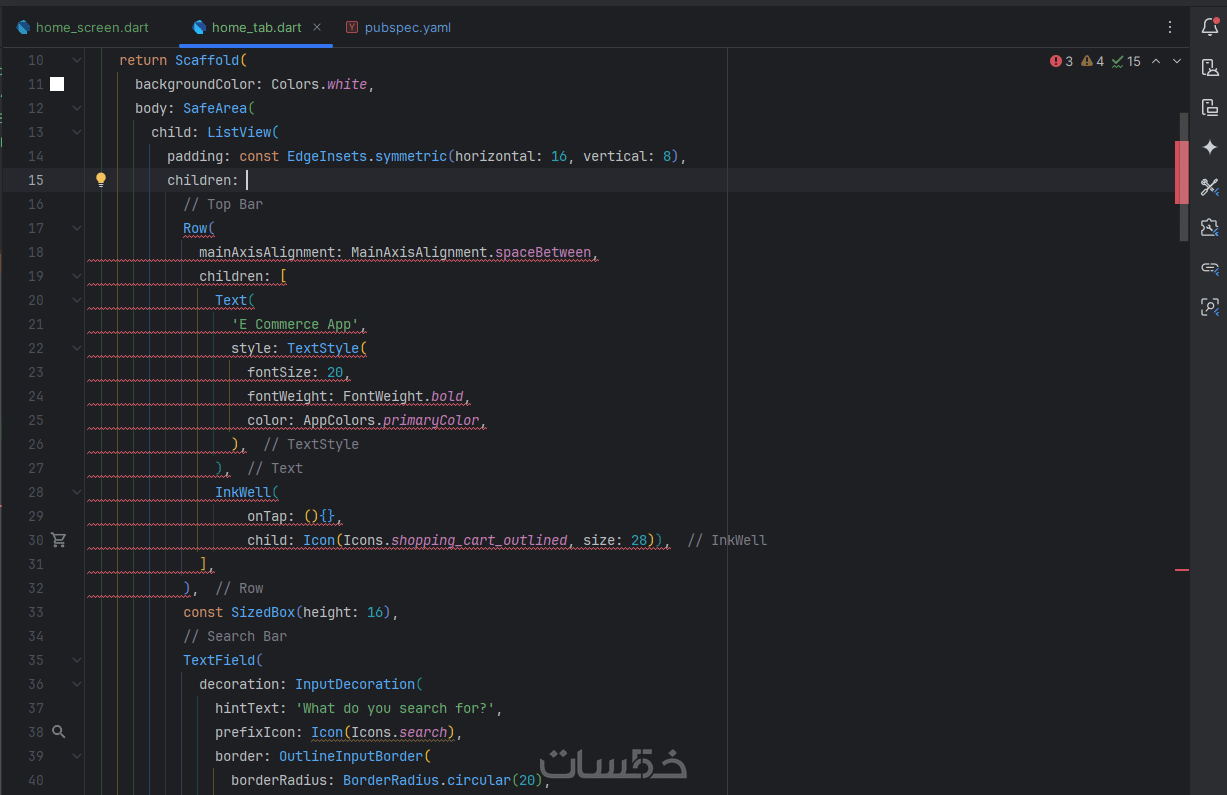This screenshot has height=795, width=1227.
Task: Switch to the pubspec.yaml tab
Action: tap(407, 27)
